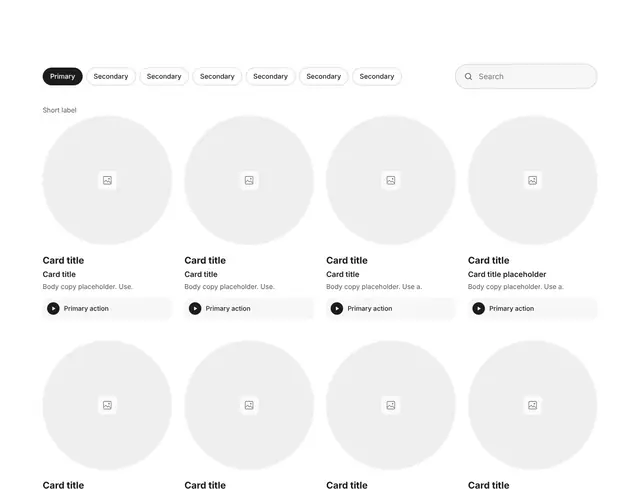This screenshot has height=489, width=640.
Task: Click play icon in third card's Primary action
Action: coord(337,309)
